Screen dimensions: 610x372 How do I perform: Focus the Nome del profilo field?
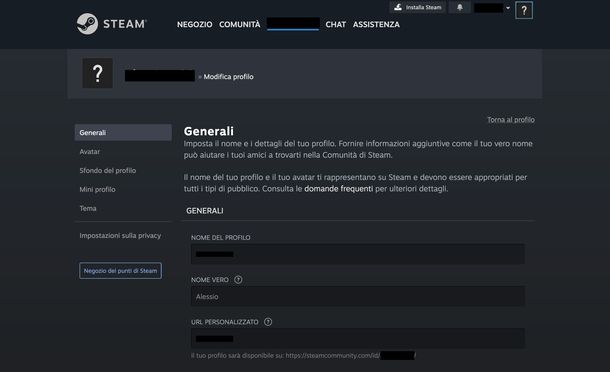coord(358,254)
